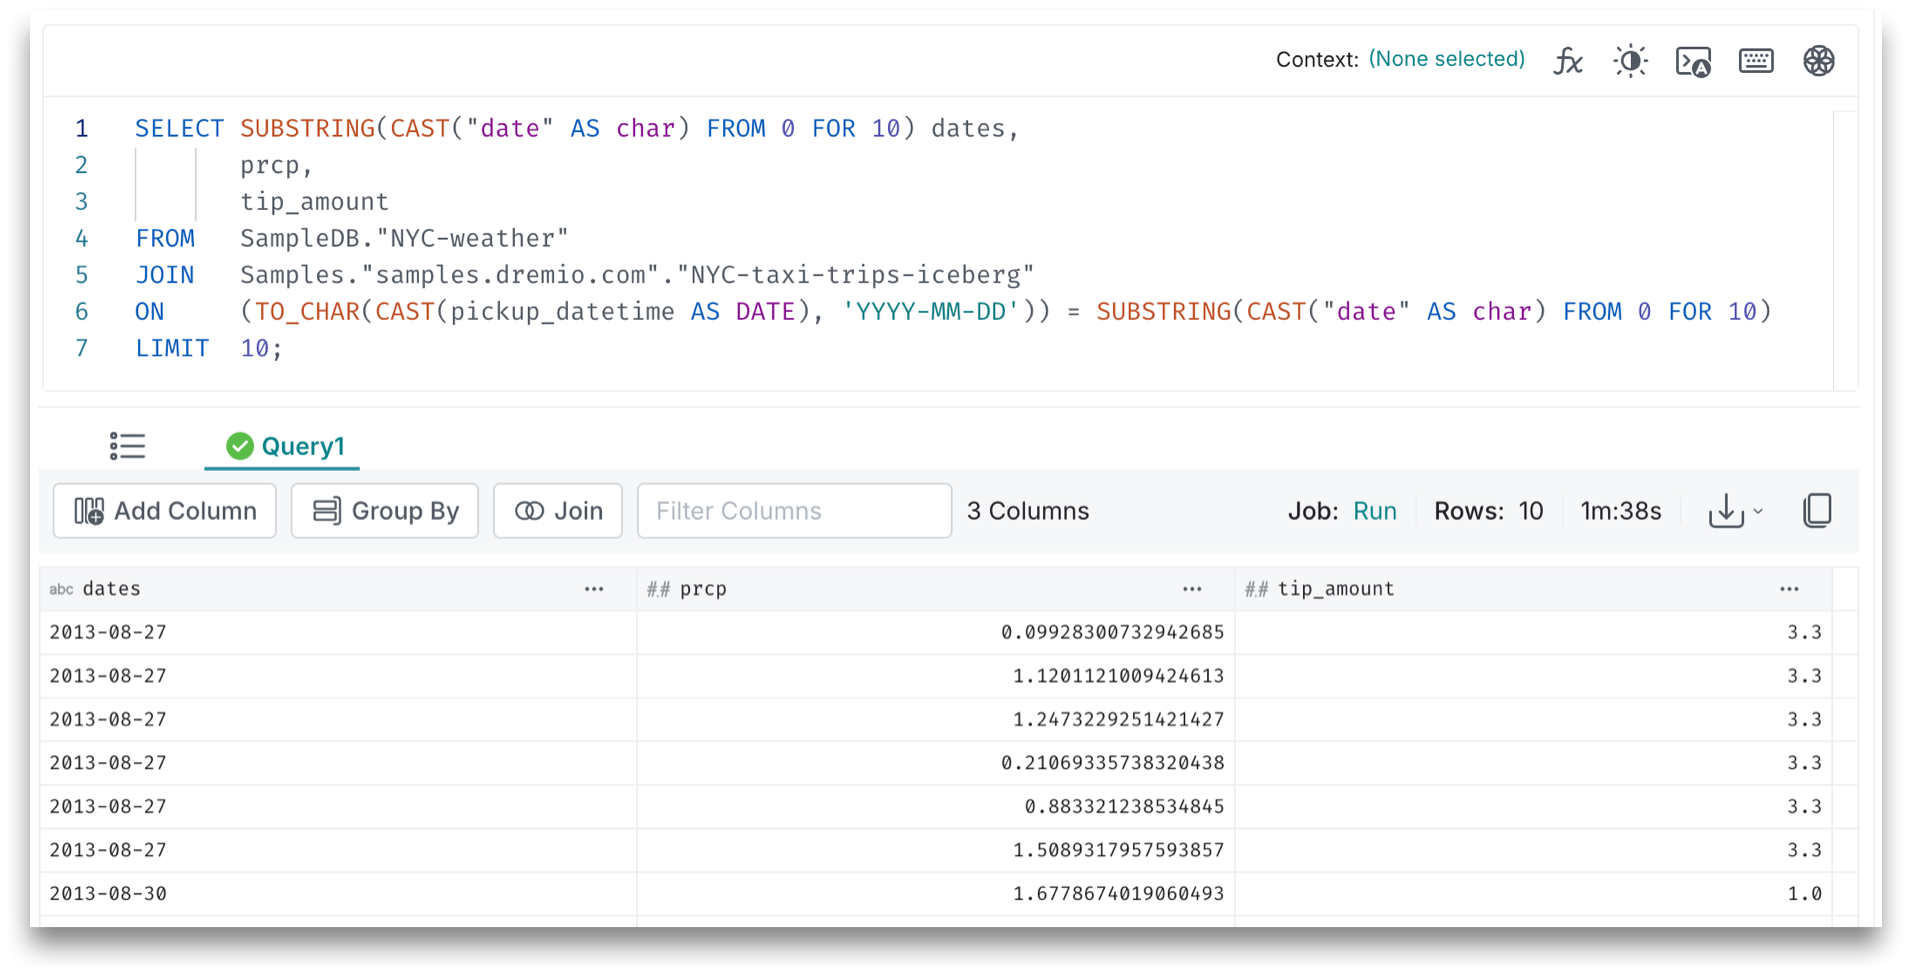
Task: Click the SQL autocomplete terminal icon
Action: click(x=1693, y=61)
